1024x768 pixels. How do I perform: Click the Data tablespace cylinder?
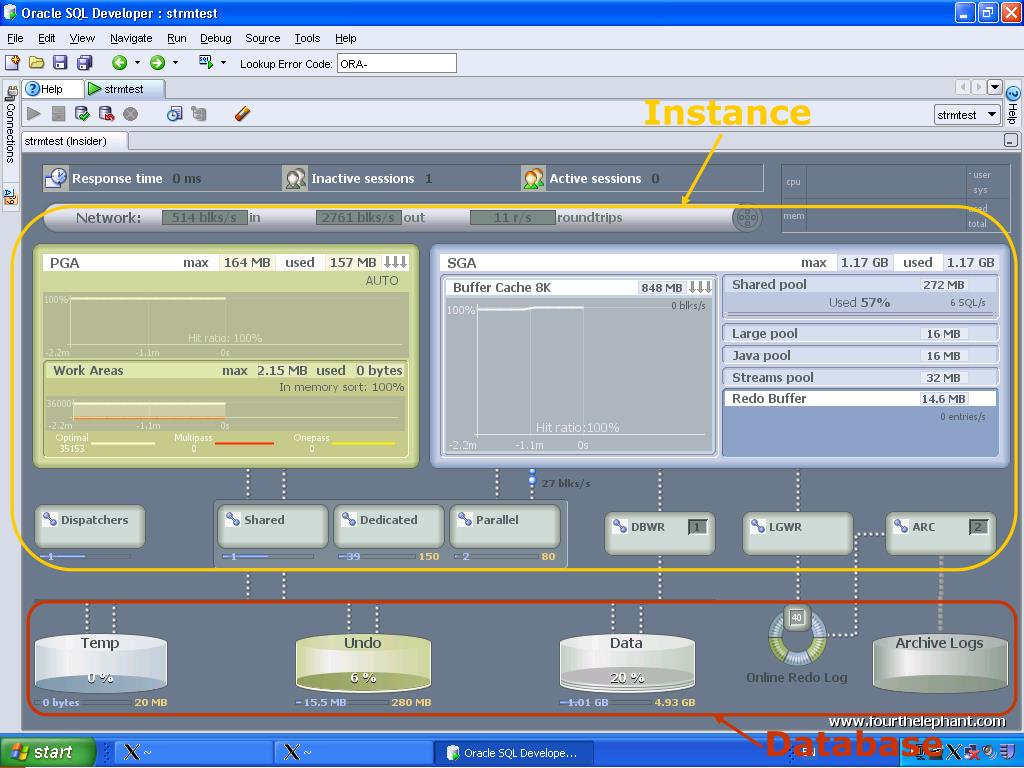pos(627,662)
